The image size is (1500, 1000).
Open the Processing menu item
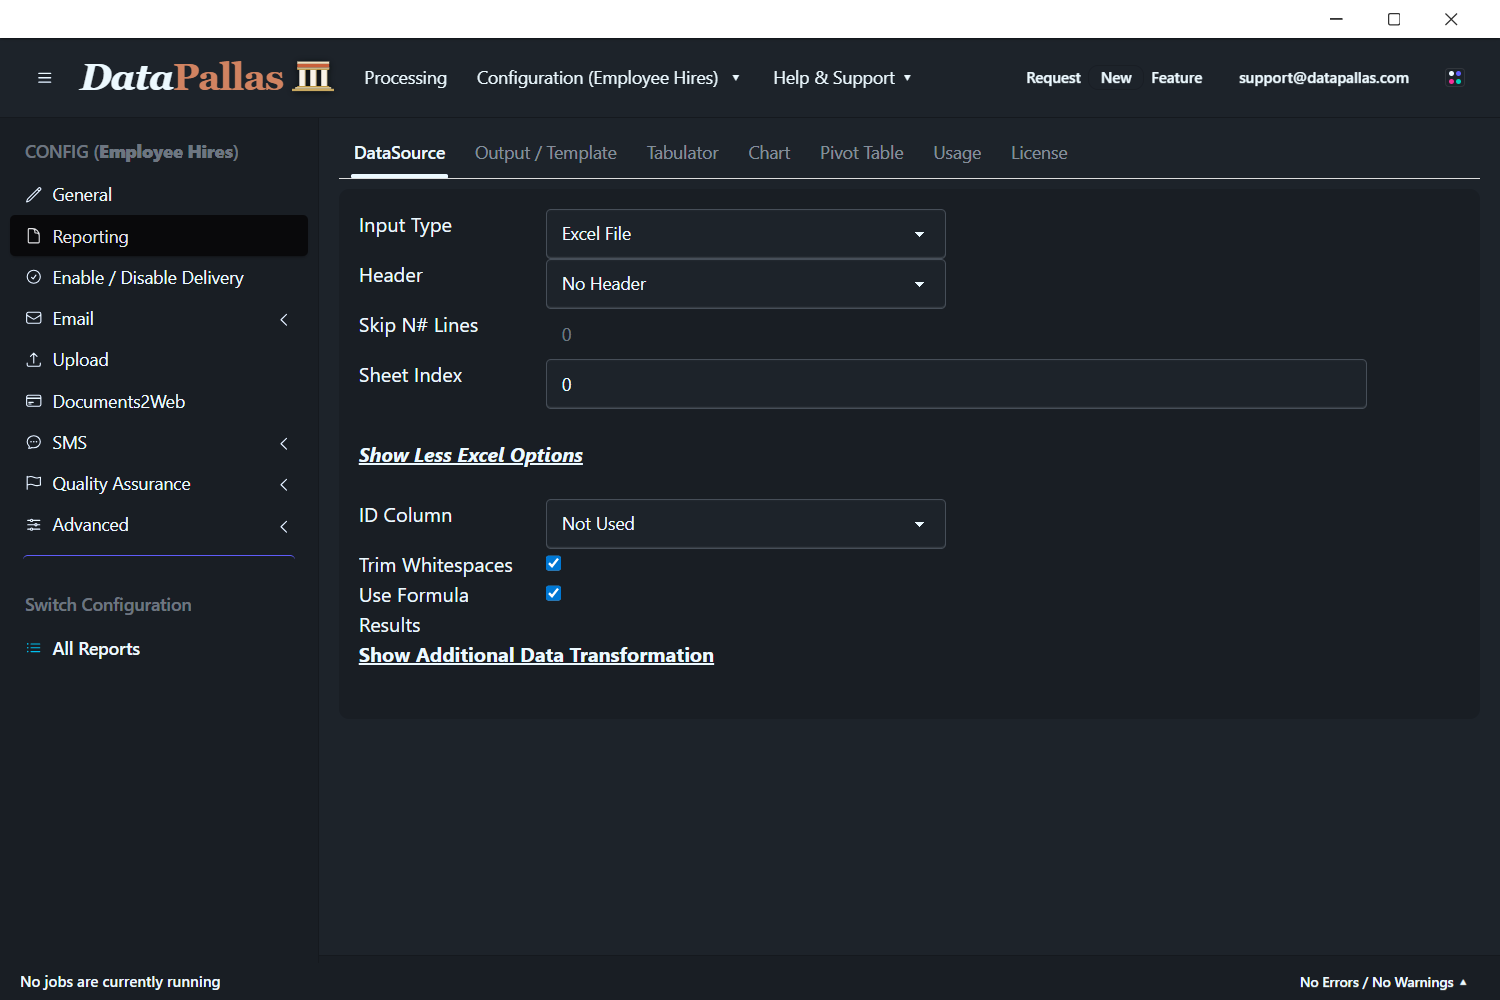pos(405,78)
